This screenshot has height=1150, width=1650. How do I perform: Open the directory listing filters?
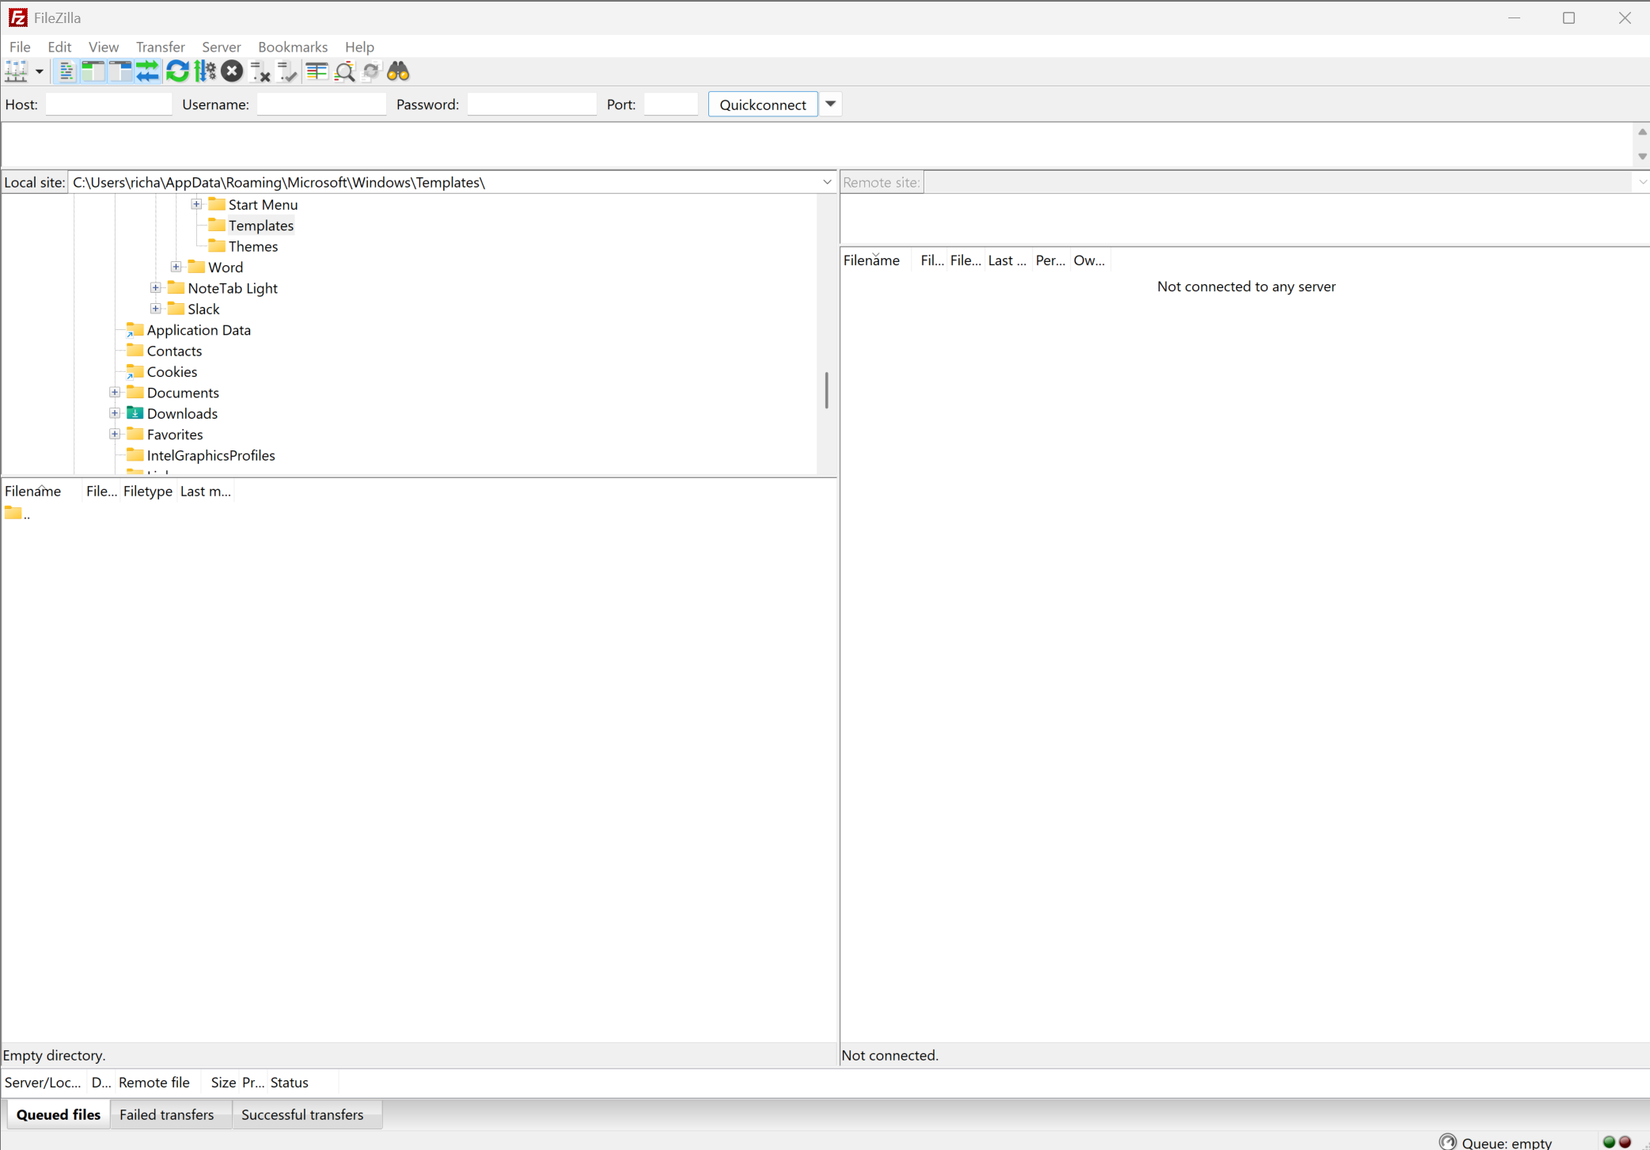(317, 71)
